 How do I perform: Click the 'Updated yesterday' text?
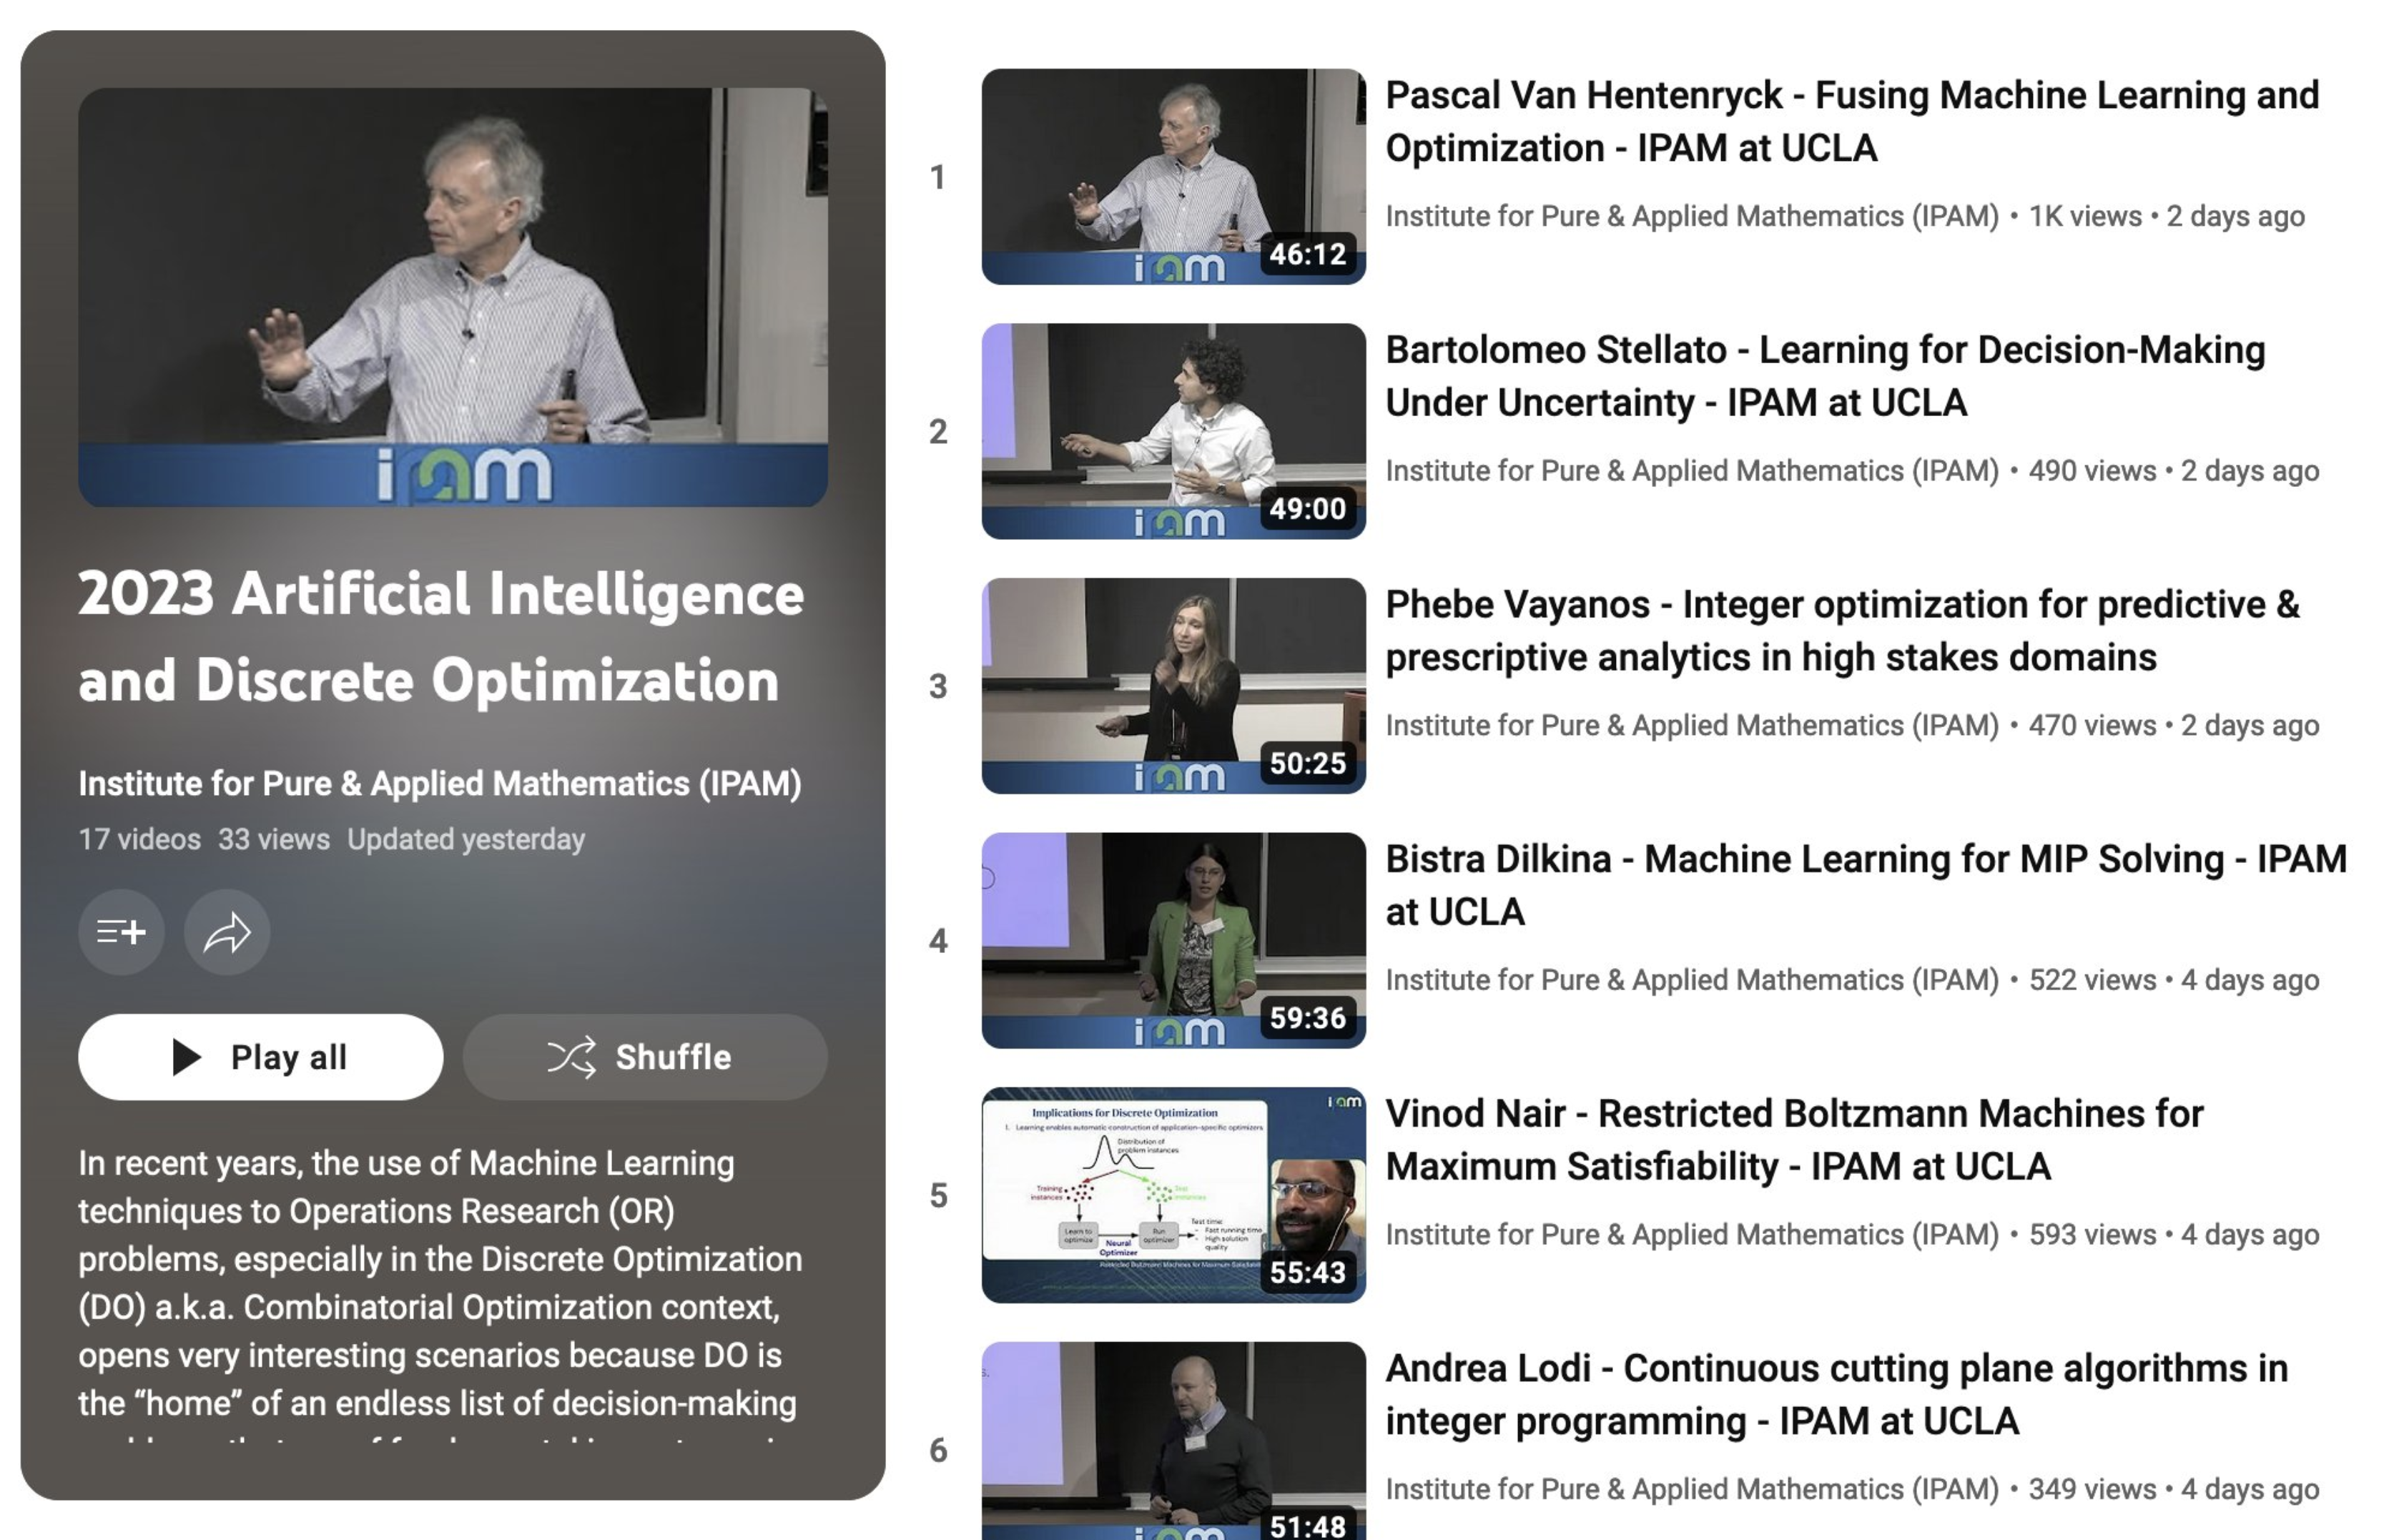click(466, 839)
